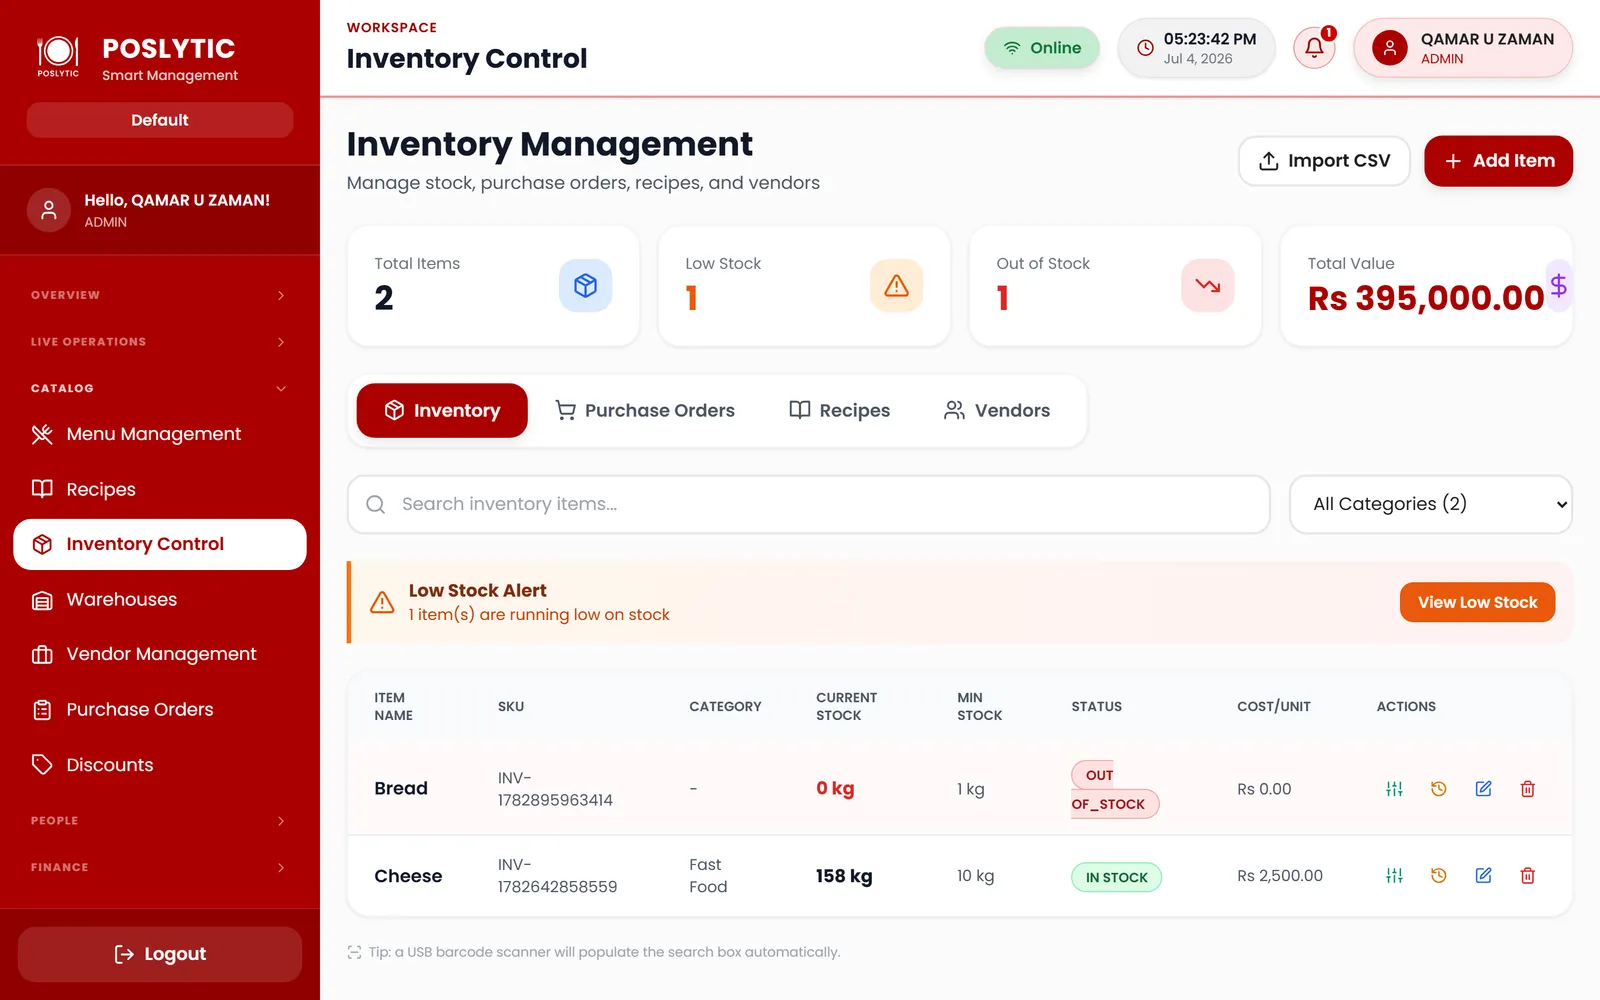Edit the Bread item
This screenshot has width=1600, height=1000.
click(1483, 789)
